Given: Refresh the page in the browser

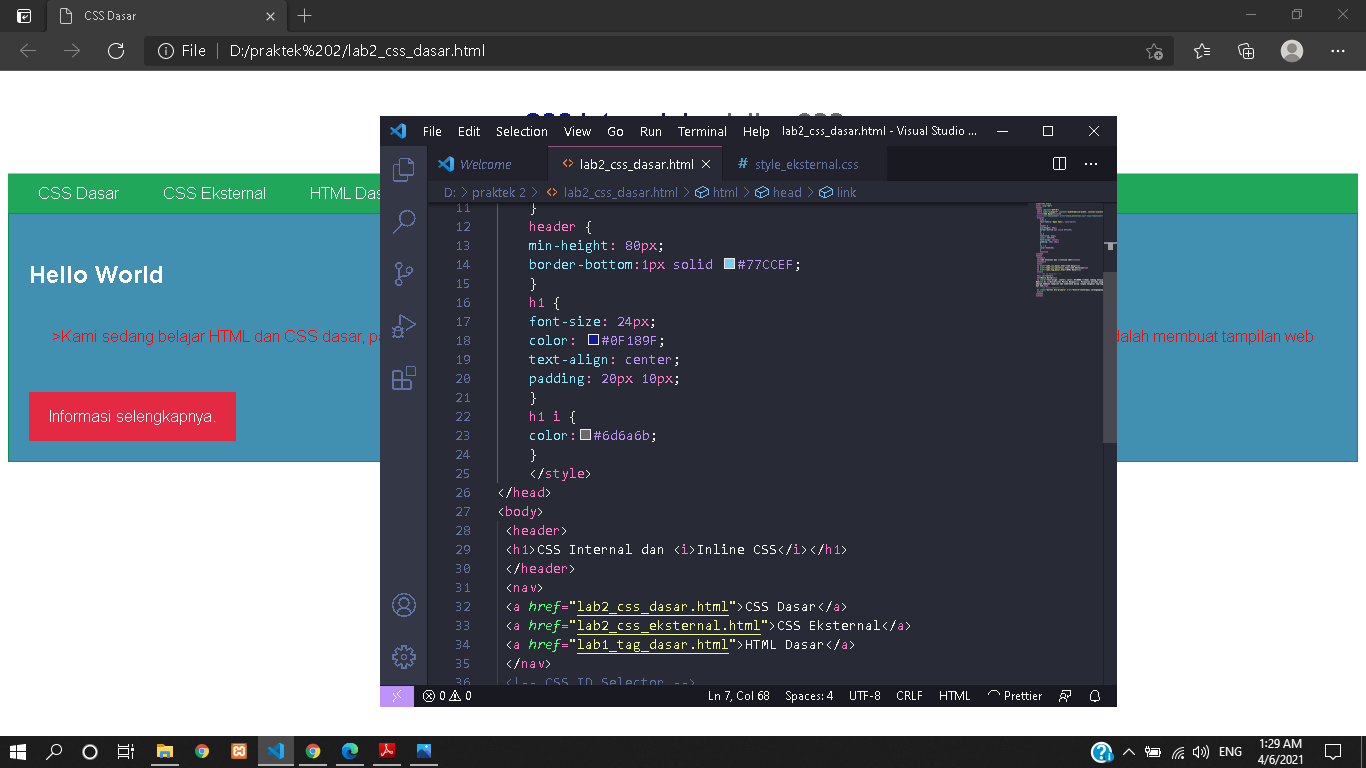Looking at the screenshot, I should [x=114, y=51].
